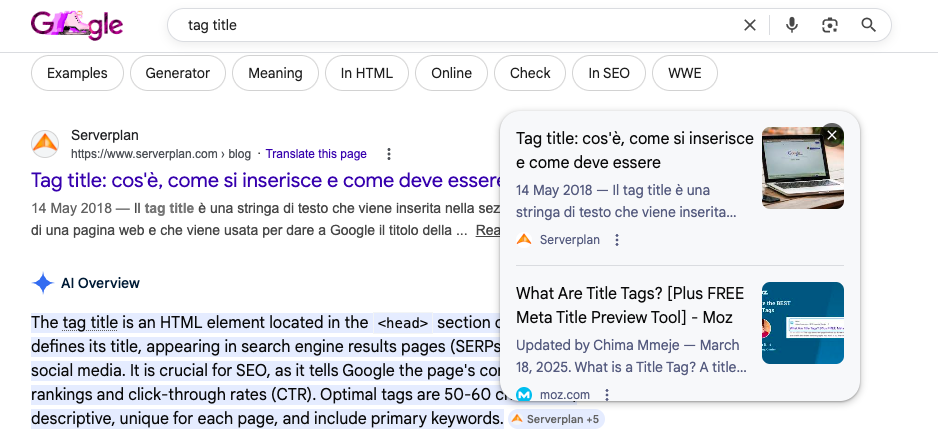Open Moz article thumbnail image
The height and width of the screenshot is (445, 938).
(803, 323)
